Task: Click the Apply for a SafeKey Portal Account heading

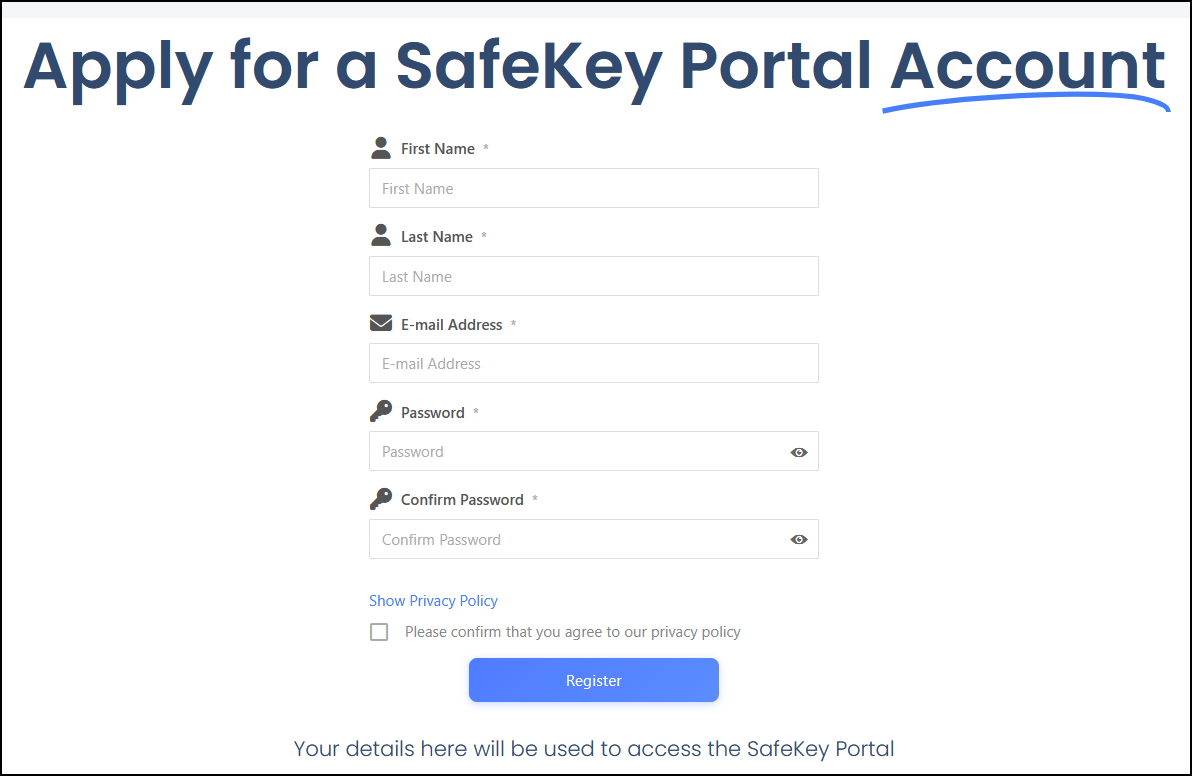Action: (595, 67)
